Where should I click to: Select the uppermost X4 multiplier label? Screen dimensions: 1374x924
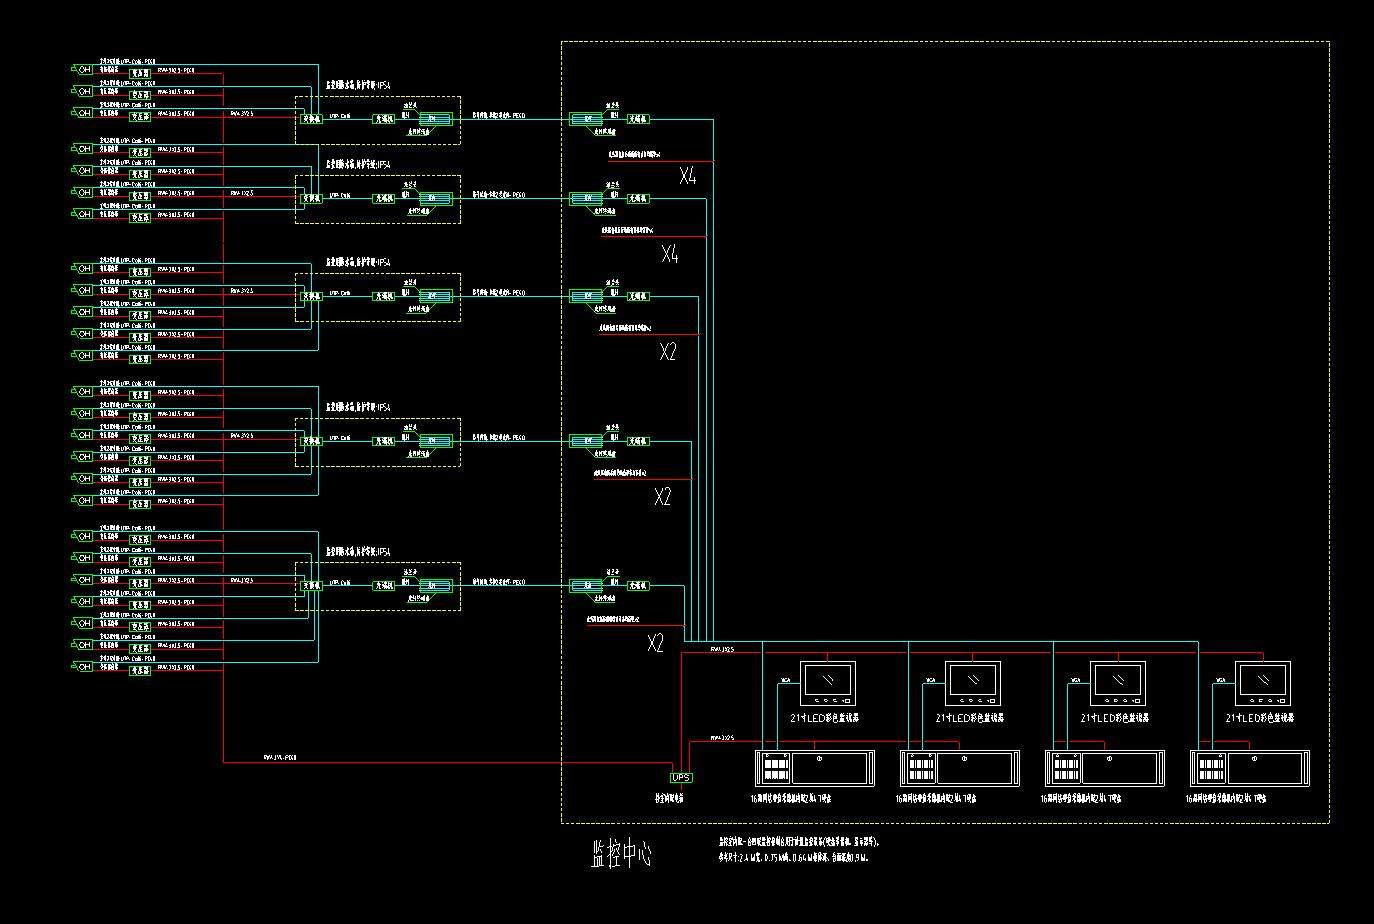coord(687,177)
